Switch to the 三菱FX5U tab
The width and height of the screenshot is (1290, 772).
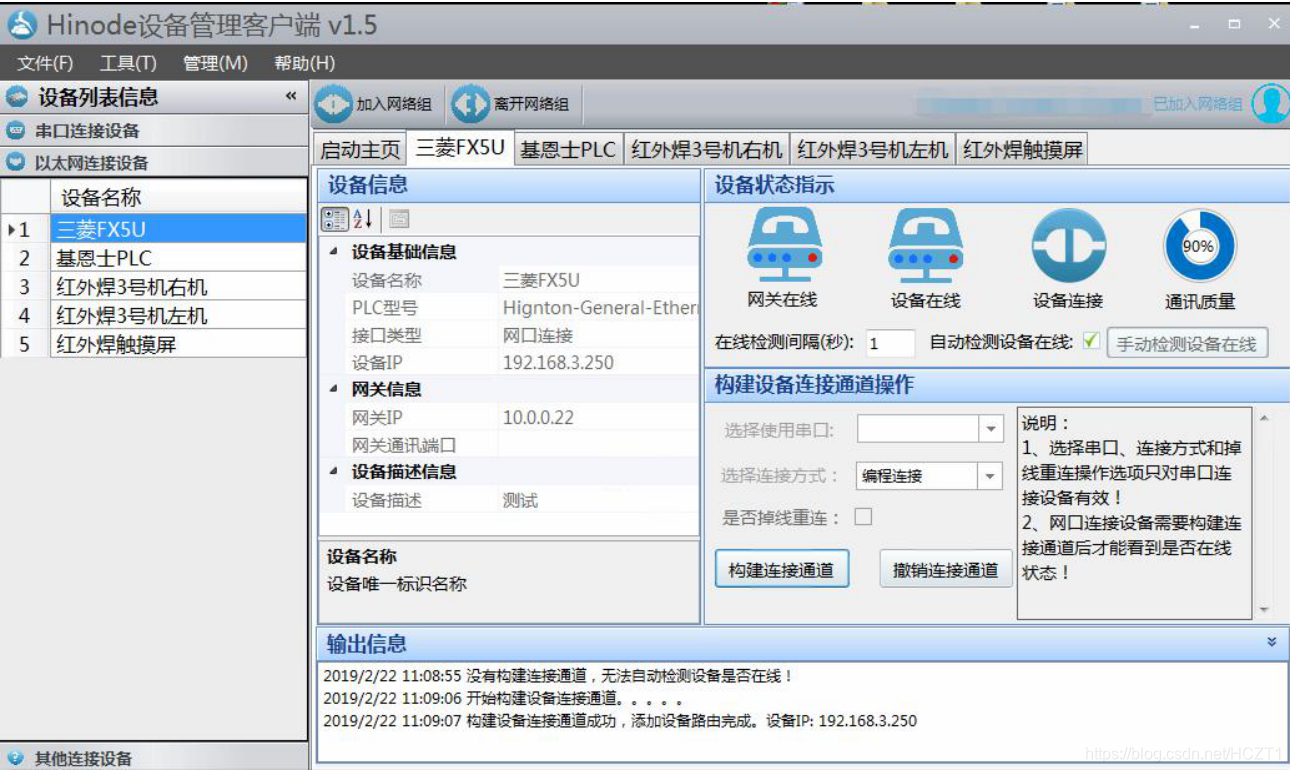point(460,148)
